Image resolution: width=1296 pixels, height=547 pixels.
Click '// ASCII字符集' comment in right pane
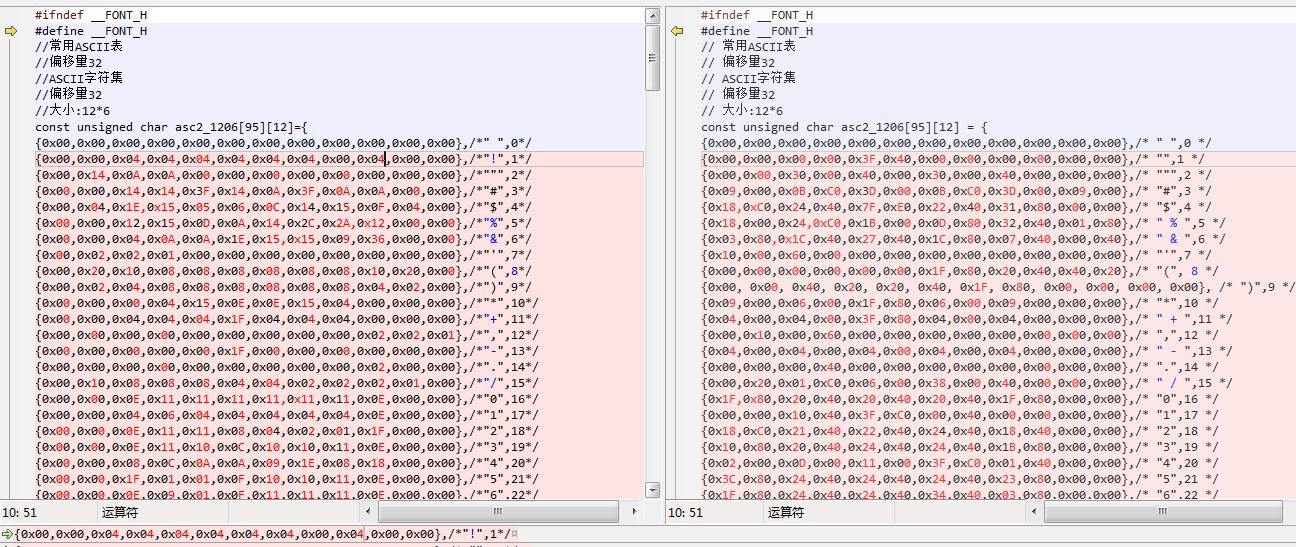click(x=748, y=79)
